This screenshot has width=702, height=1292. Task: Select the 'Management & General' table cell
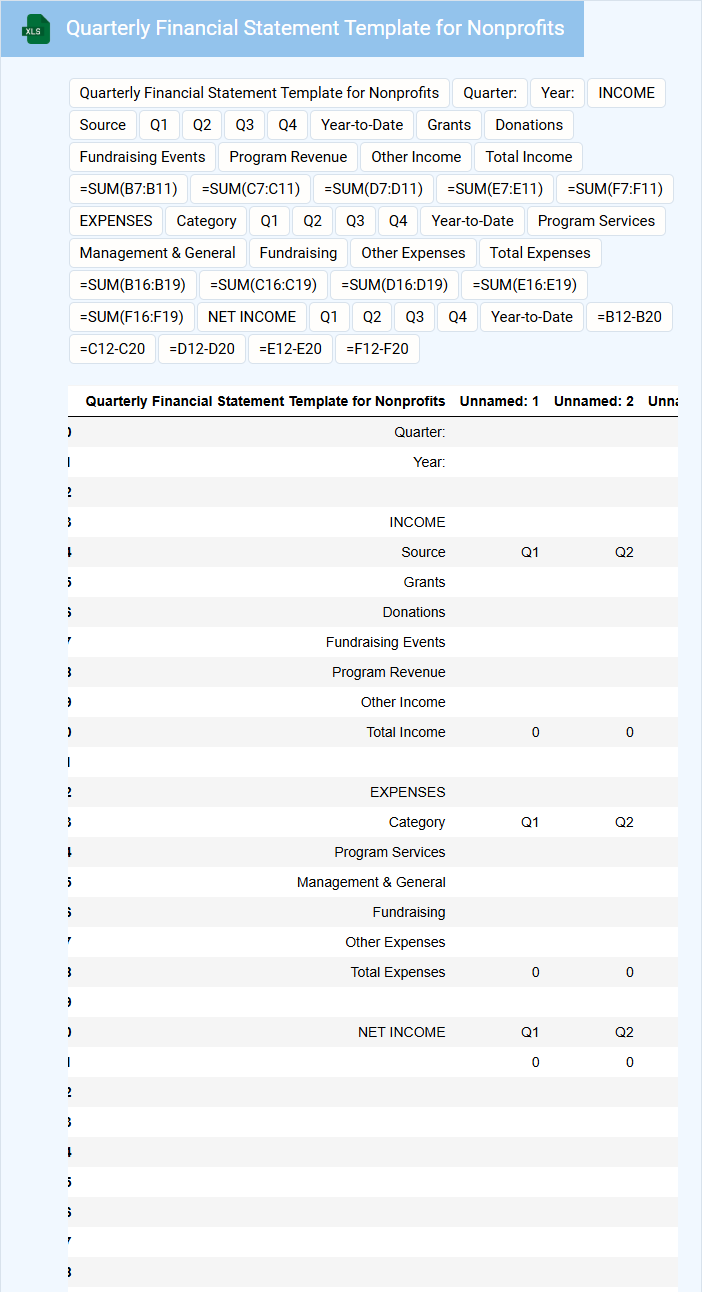[371, 882]
